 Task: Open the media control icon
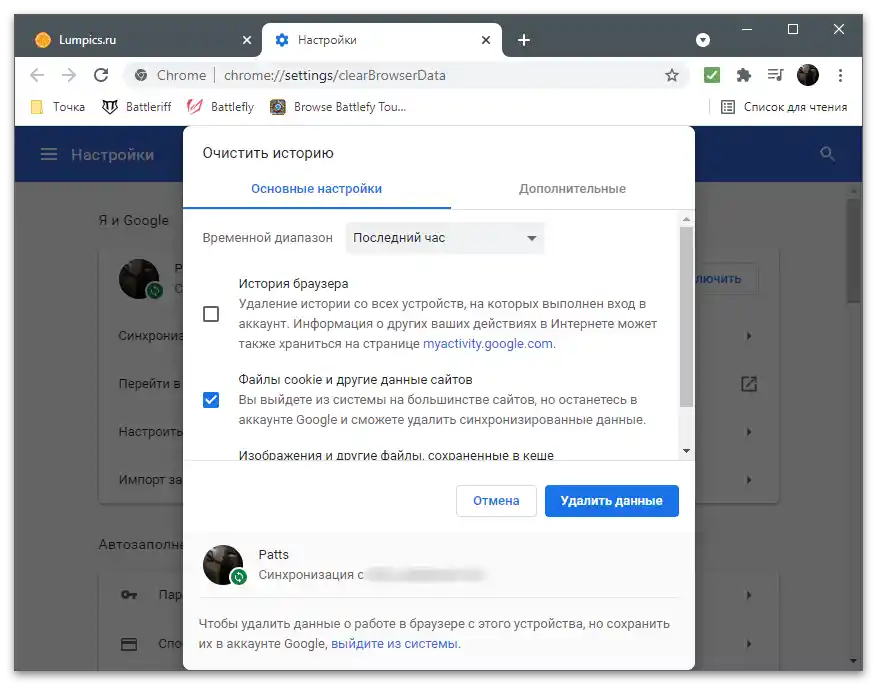pyautogui.click(x=775, y=75)
